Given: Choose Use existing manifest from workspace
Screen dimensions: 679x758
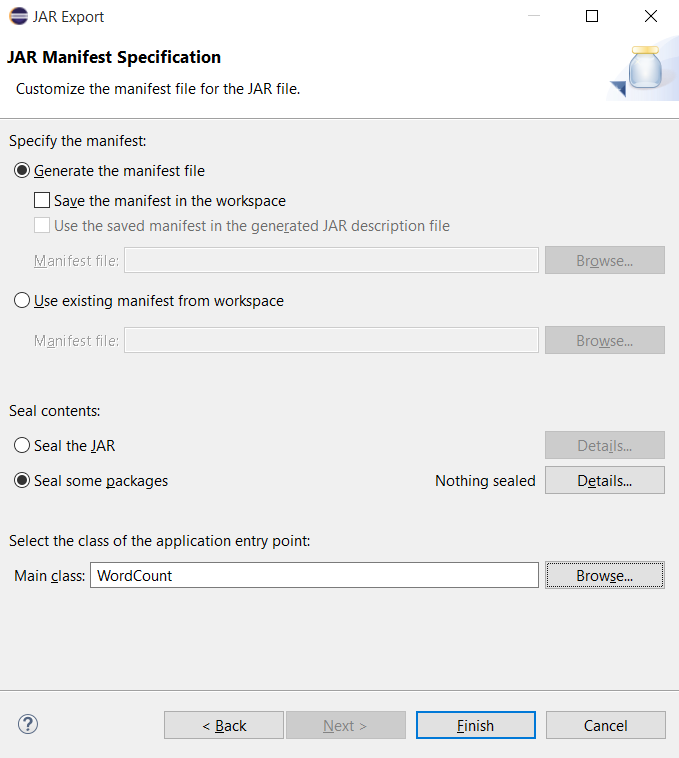Looking at the screenshot, I should (x=22, y=301).
